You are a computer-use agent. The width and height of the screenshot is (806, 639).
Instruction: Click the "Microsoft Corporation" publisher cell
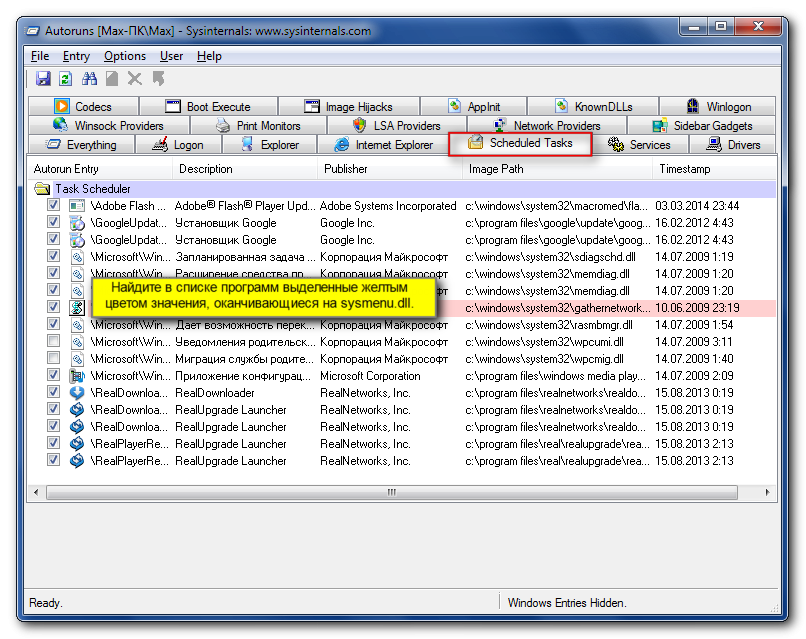pos(370,376)
